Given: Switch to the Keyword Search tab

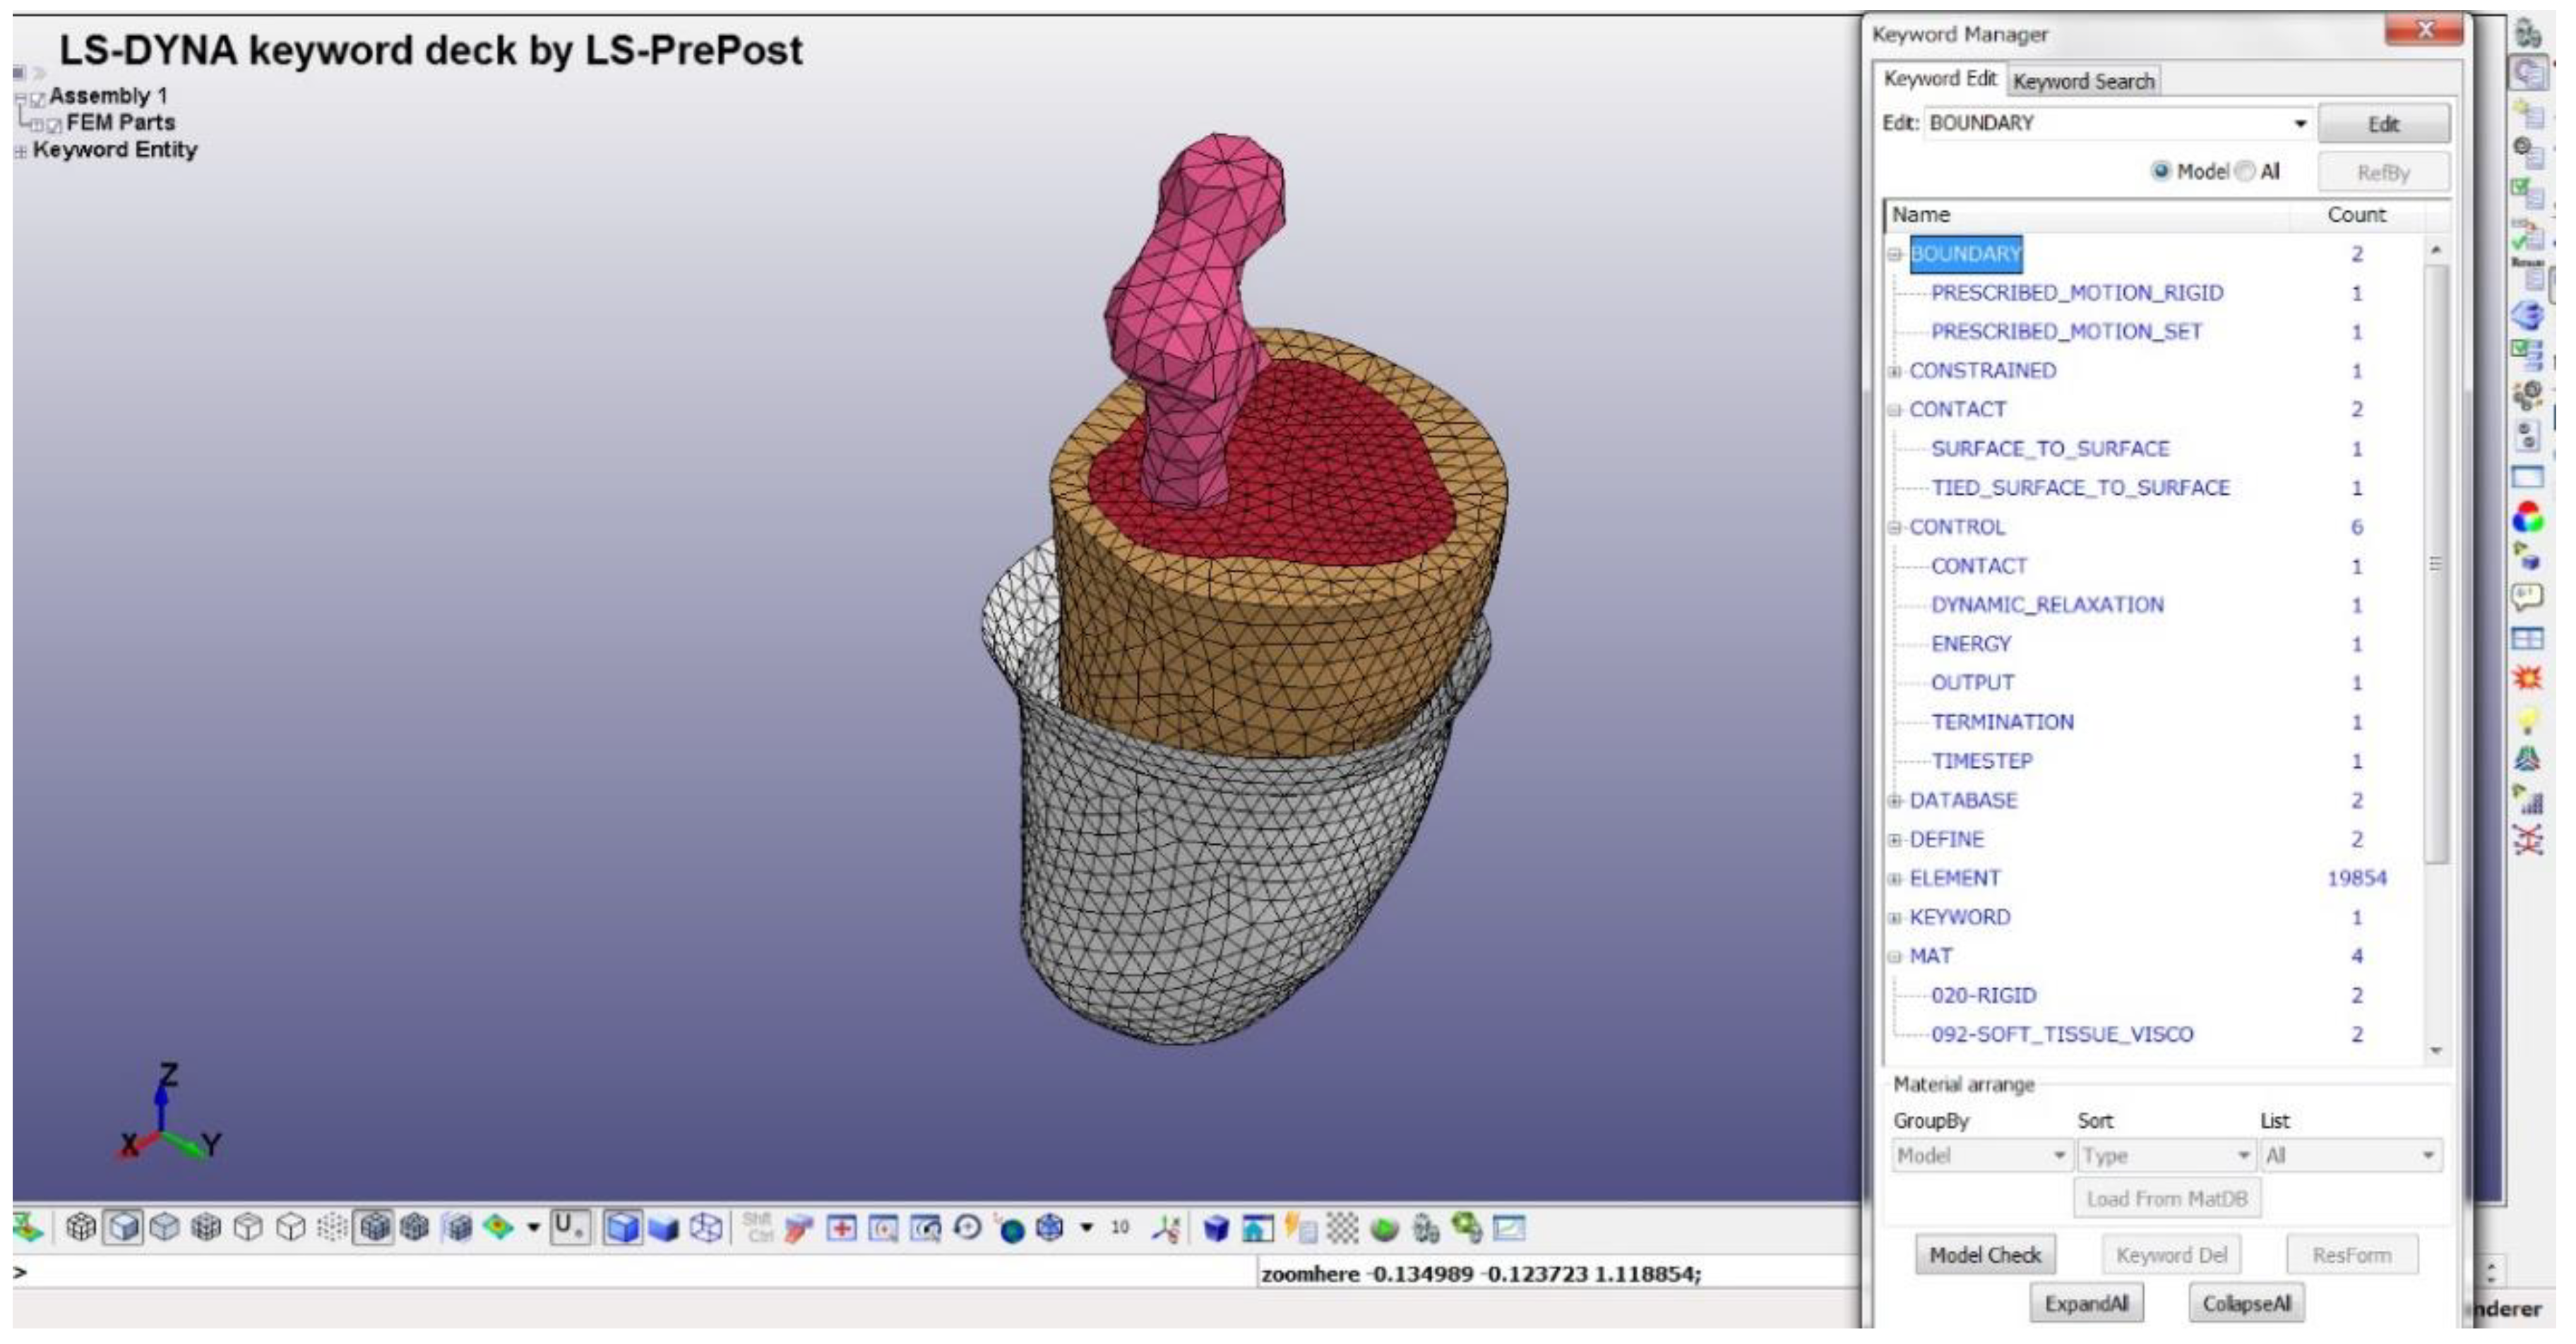Looking at the screenshot, I should [x=2084, y=81].
